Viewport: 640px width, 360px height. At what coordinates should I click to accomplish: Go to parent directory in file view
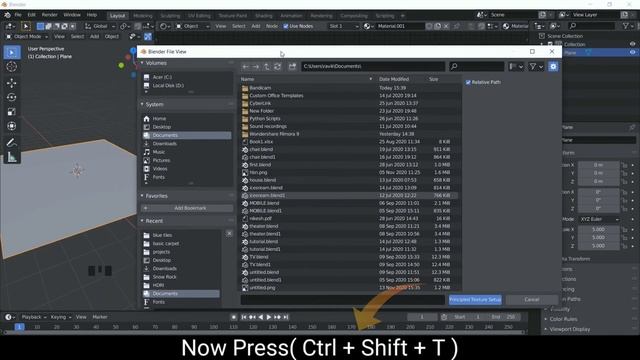(x=267, y=67)
